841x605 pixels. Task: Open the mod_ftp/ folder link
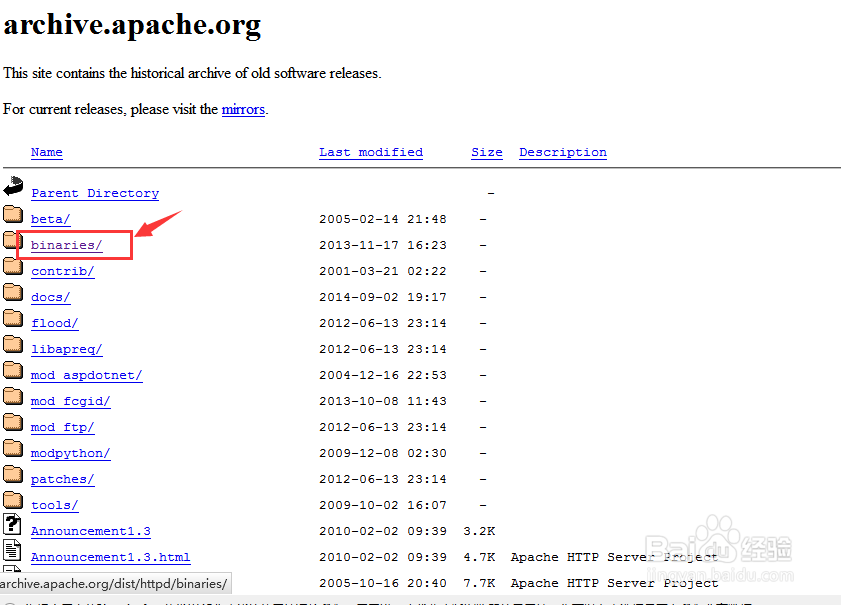pos(63,427)
